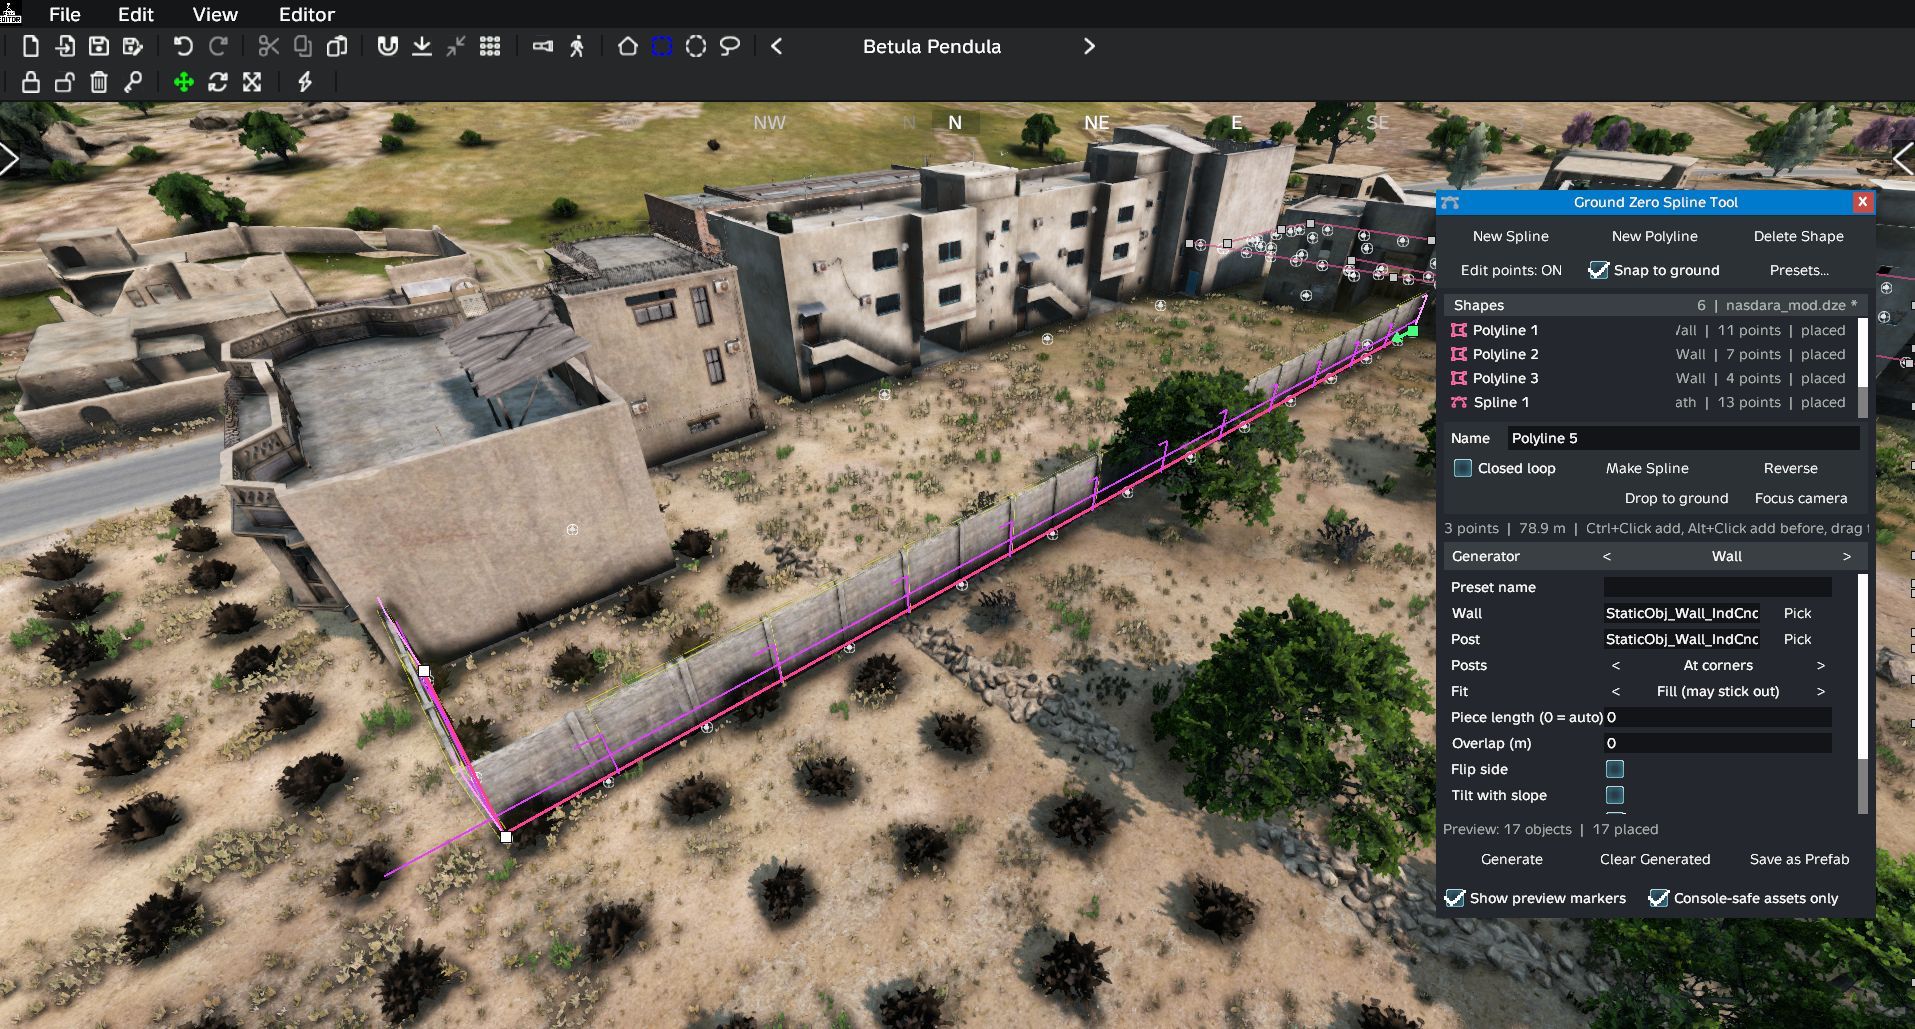This screenshot has height=1029, width=1915.
Task: Open the Edit menu
Action: 136,14
